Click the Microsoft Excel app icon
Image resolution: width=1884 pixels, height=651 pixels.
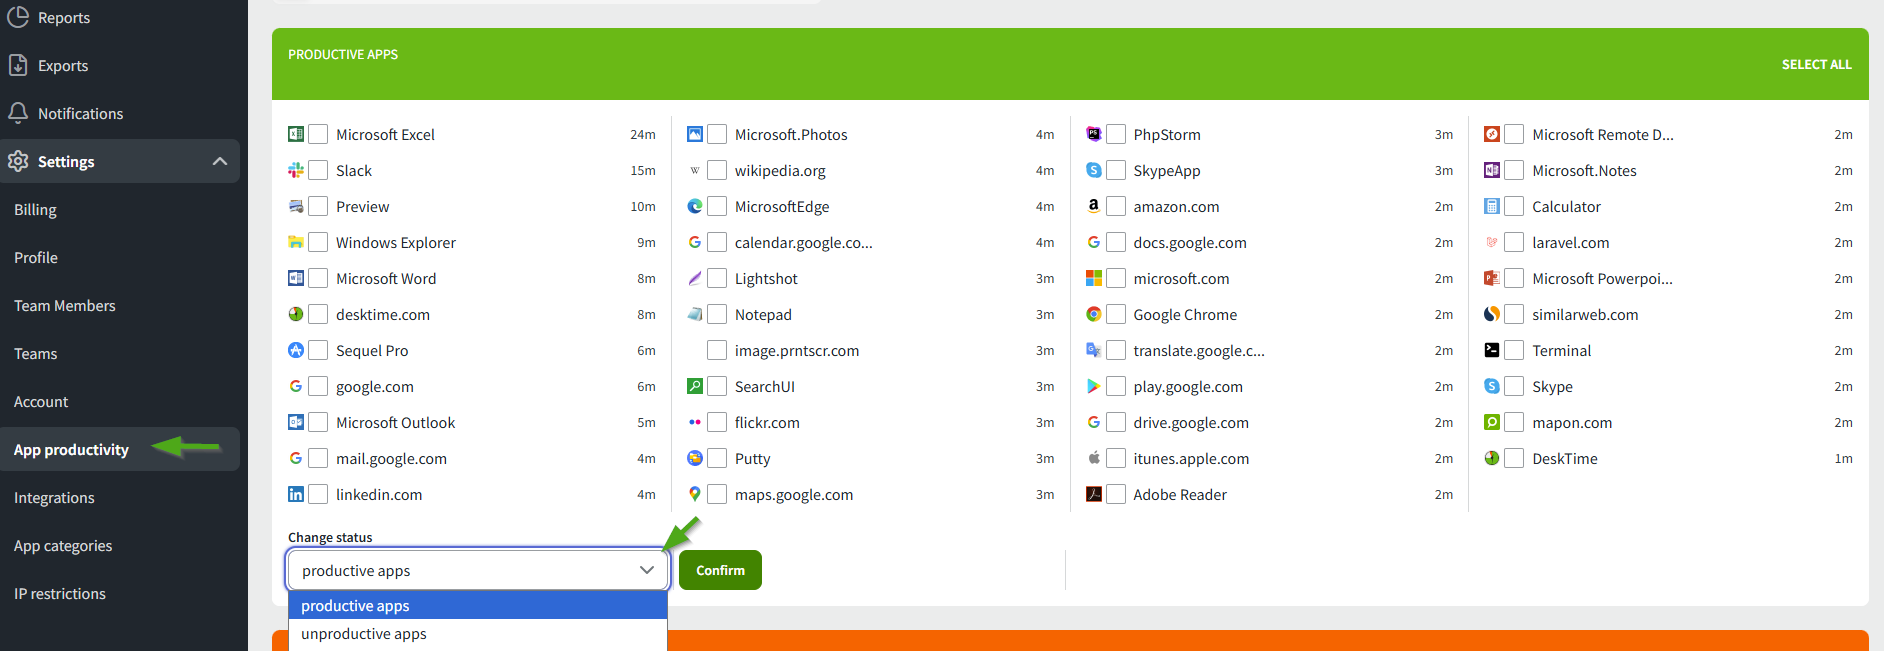(x=296, y=134)
